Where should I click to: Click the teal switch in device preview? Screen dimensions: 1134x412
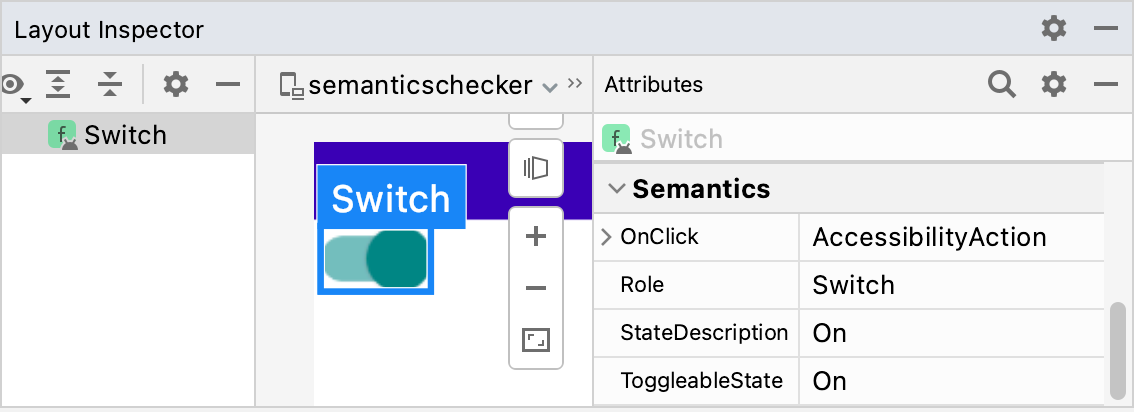376,260
